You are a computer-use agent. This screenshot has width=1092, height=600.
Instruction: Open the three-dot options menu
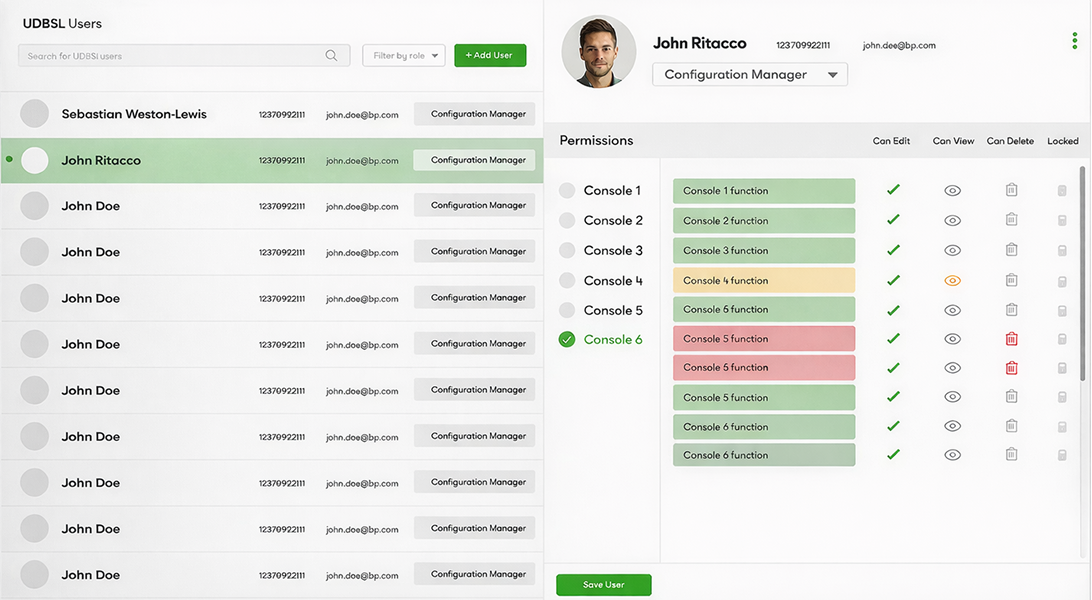[x=1075, y=41]
